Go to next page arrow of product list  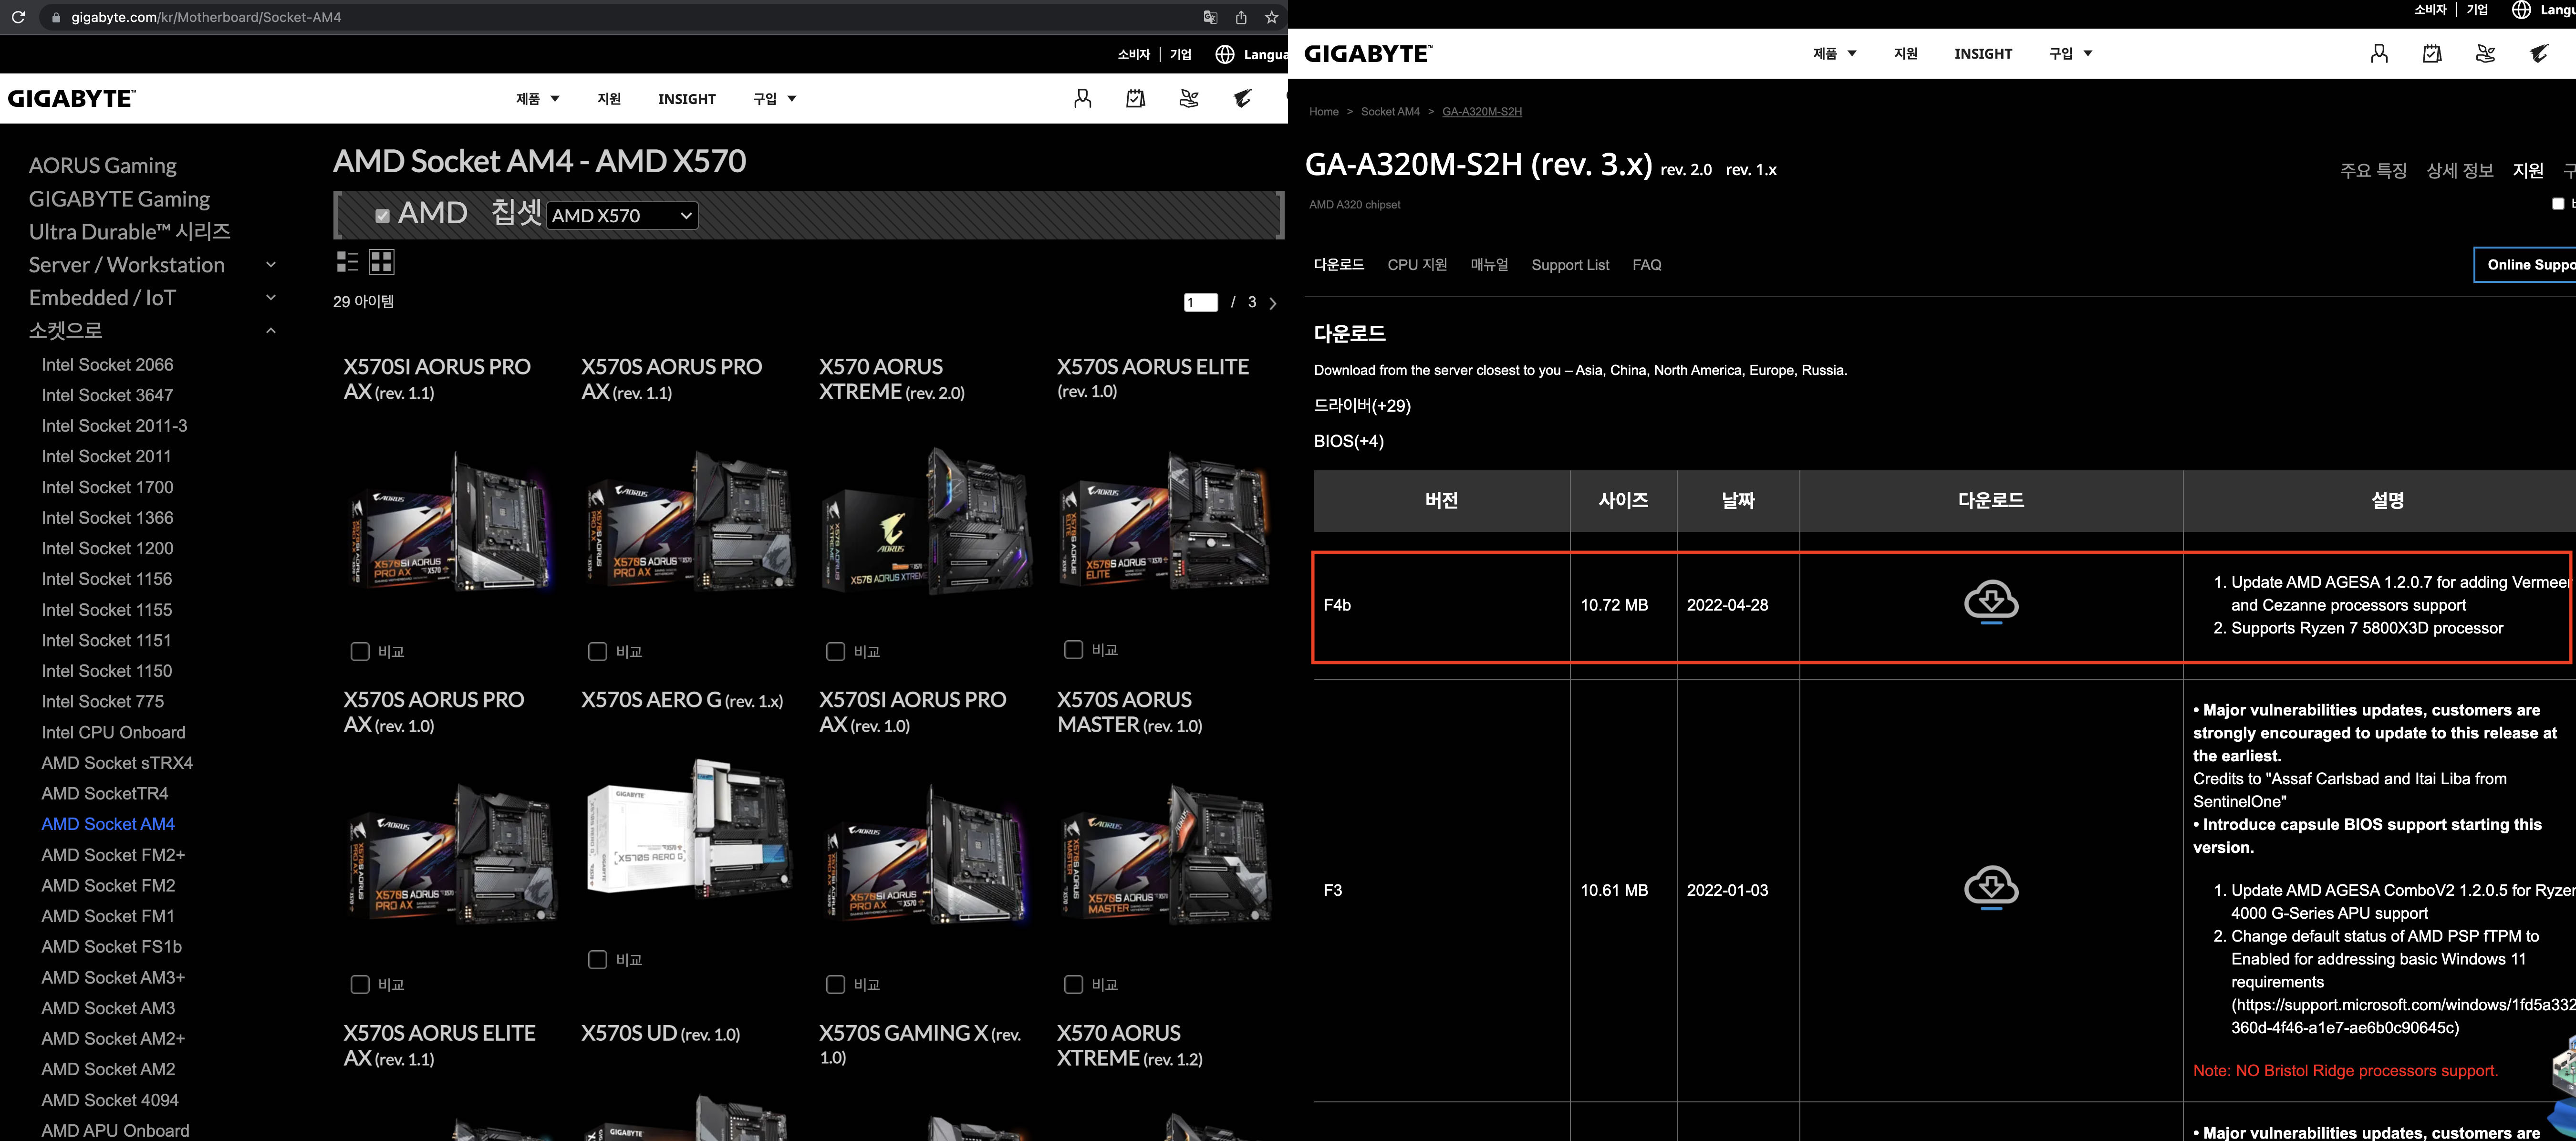click(x=1273, y=303)
